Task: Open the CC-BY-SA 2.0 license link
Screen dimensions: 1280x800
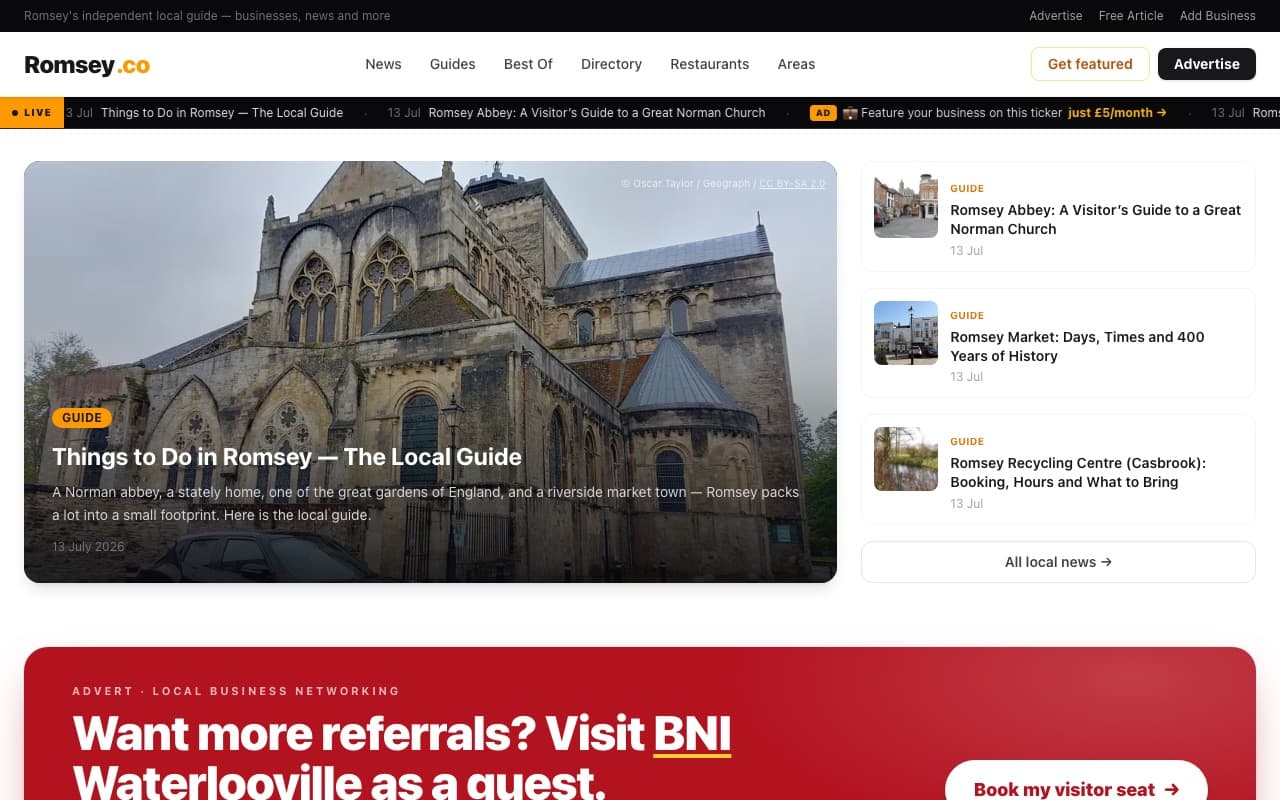Action: tap(792, 184)
